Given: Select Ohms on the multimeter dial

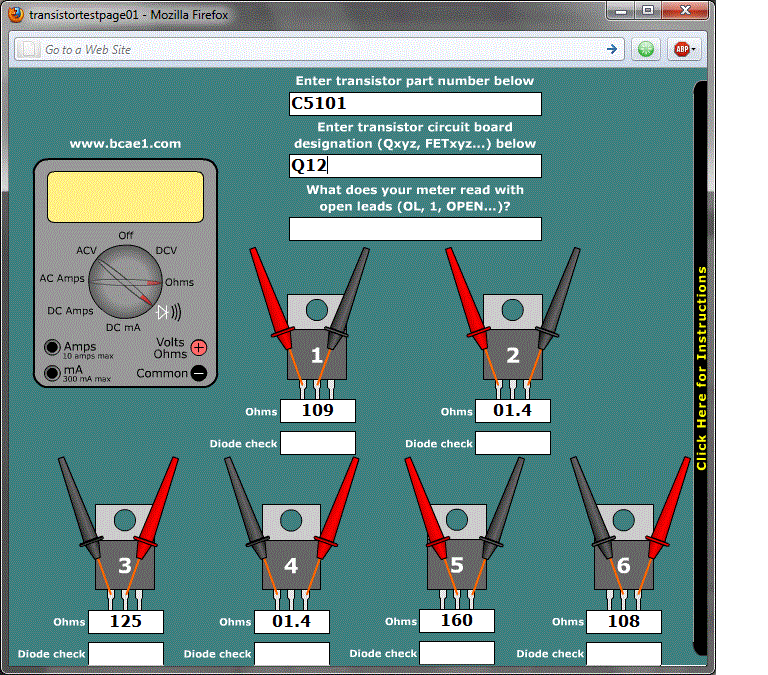Looking at the screenshot, I should pos(179,282).
